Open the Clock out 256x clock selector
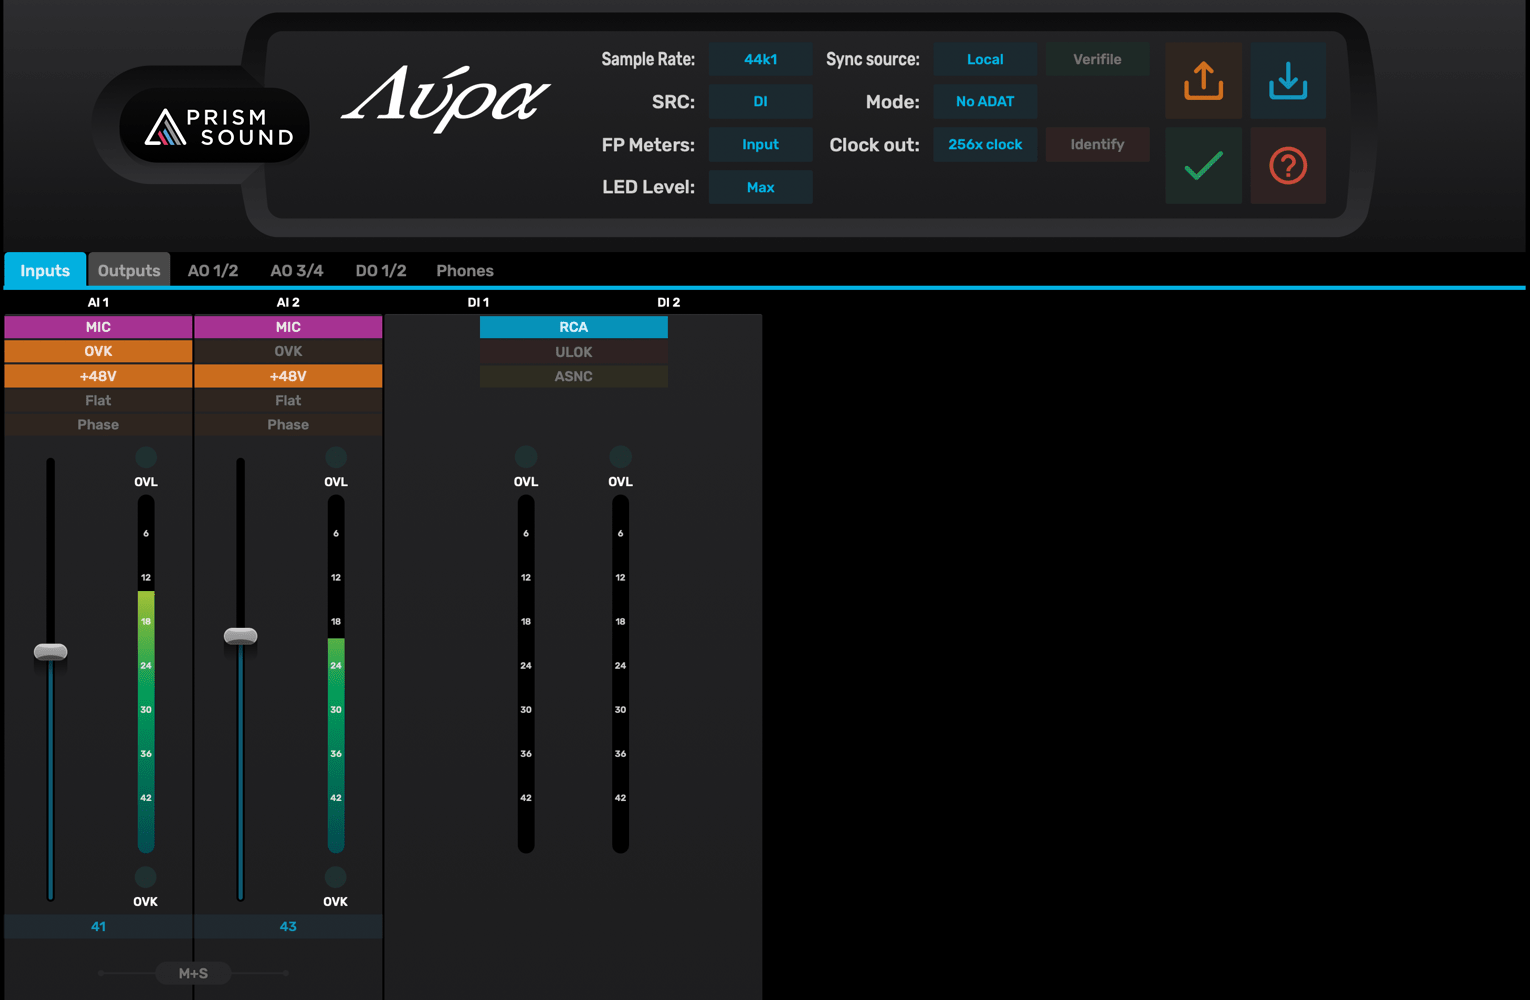Viewport: 1530px width, 1000px height. click(984, 145)
